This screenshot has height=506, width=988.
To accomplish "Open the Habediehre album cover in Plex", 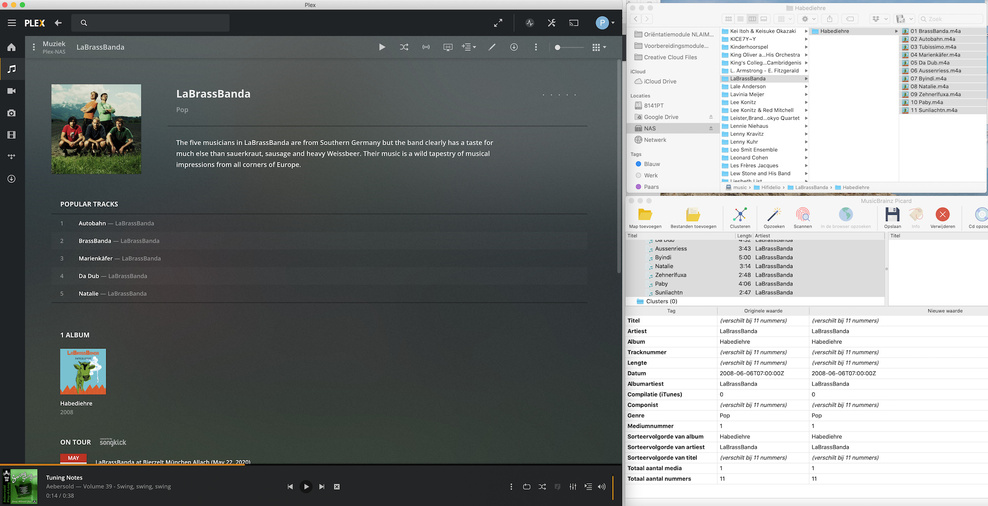I will [83, 372].
